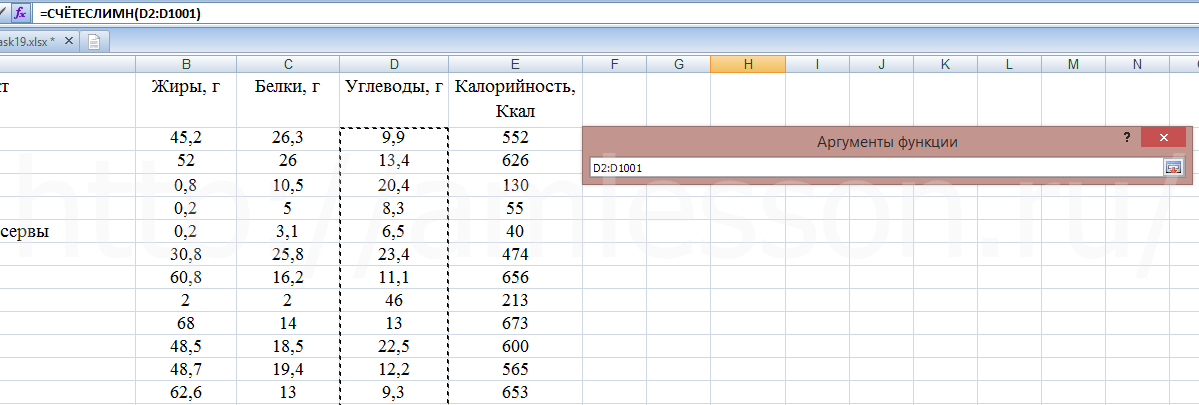Click the 'Жиры, г' header cell
The image size is (1199, 405).
(187, 100)
